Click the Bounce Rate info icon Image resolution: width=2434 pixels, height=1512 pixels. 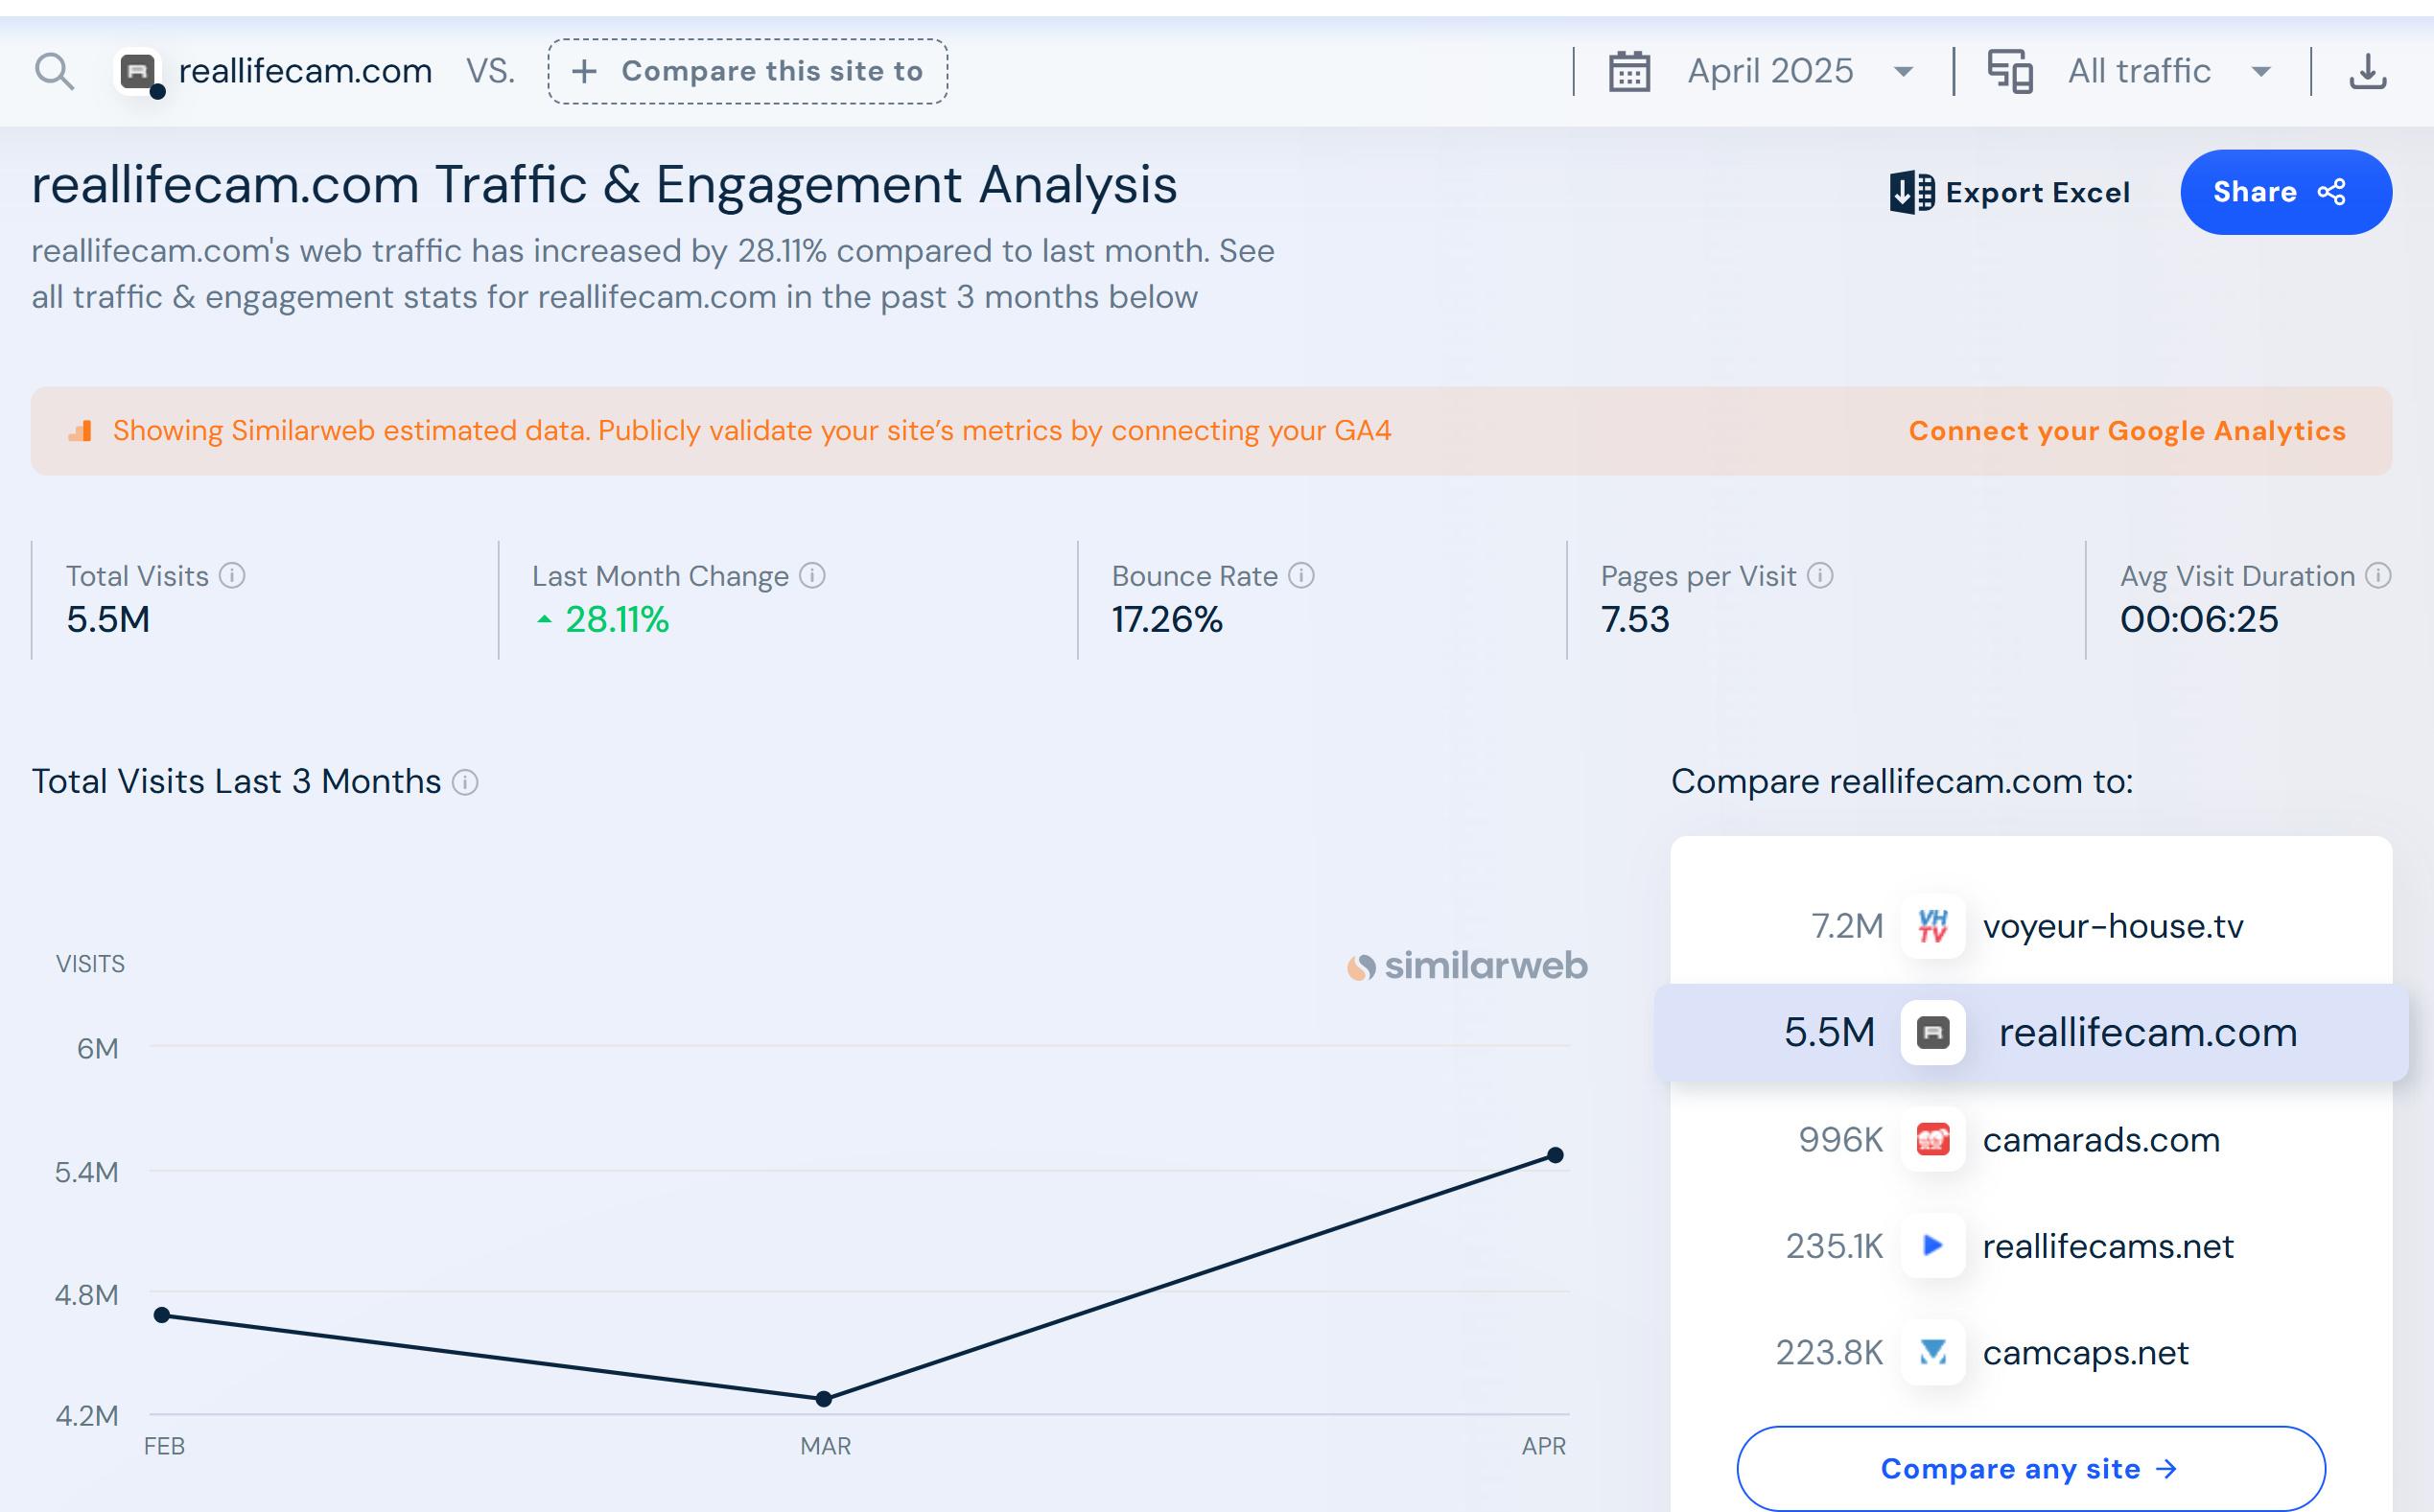pos(1301,576)
